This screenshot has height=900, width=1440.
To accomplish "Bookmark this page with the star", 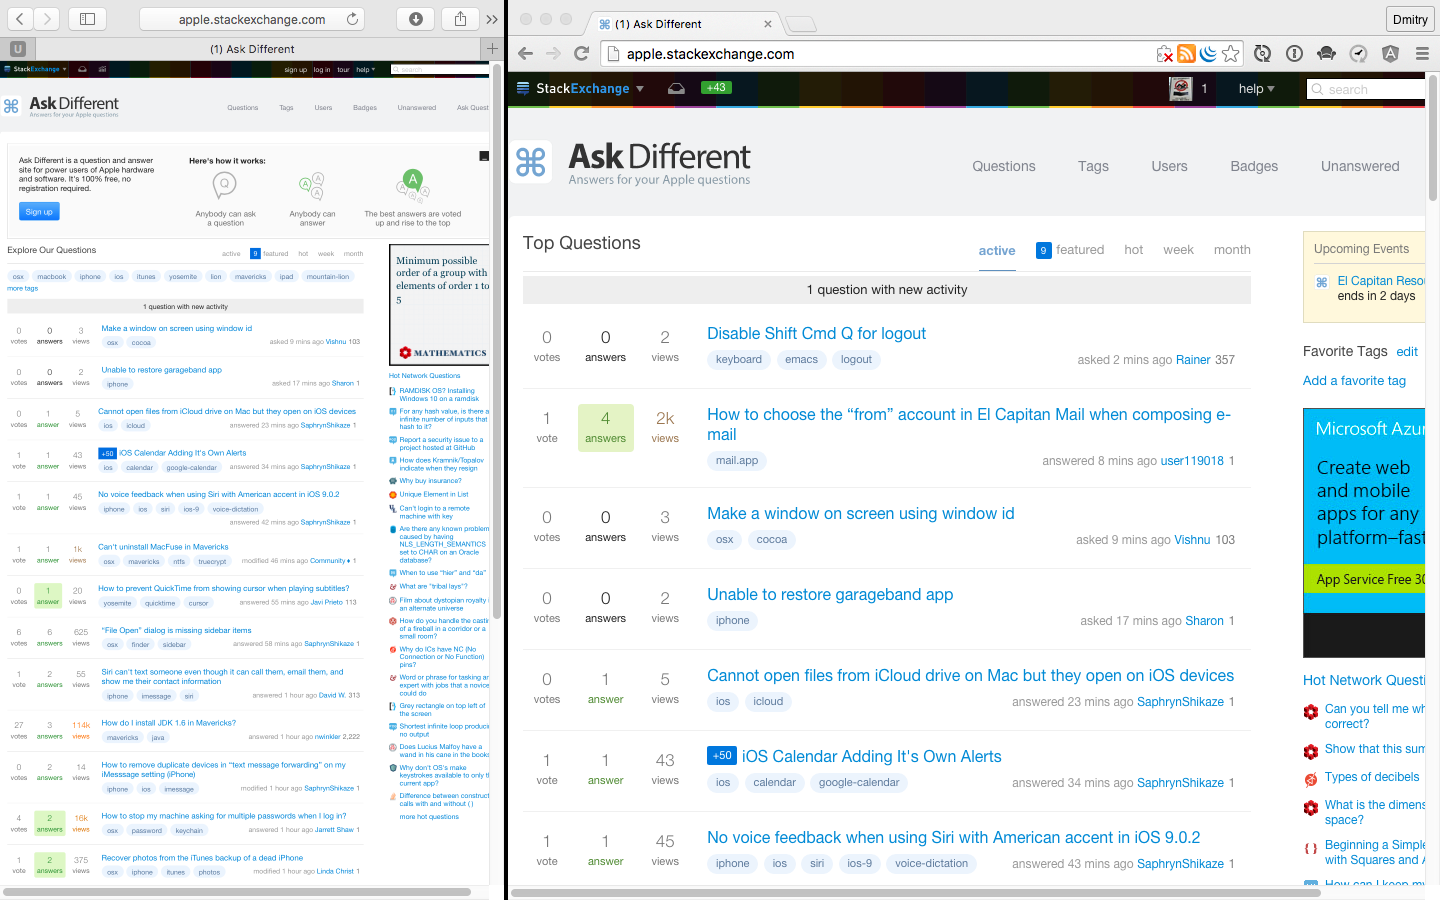I will pyautogui.click(x=1231, y=54).
